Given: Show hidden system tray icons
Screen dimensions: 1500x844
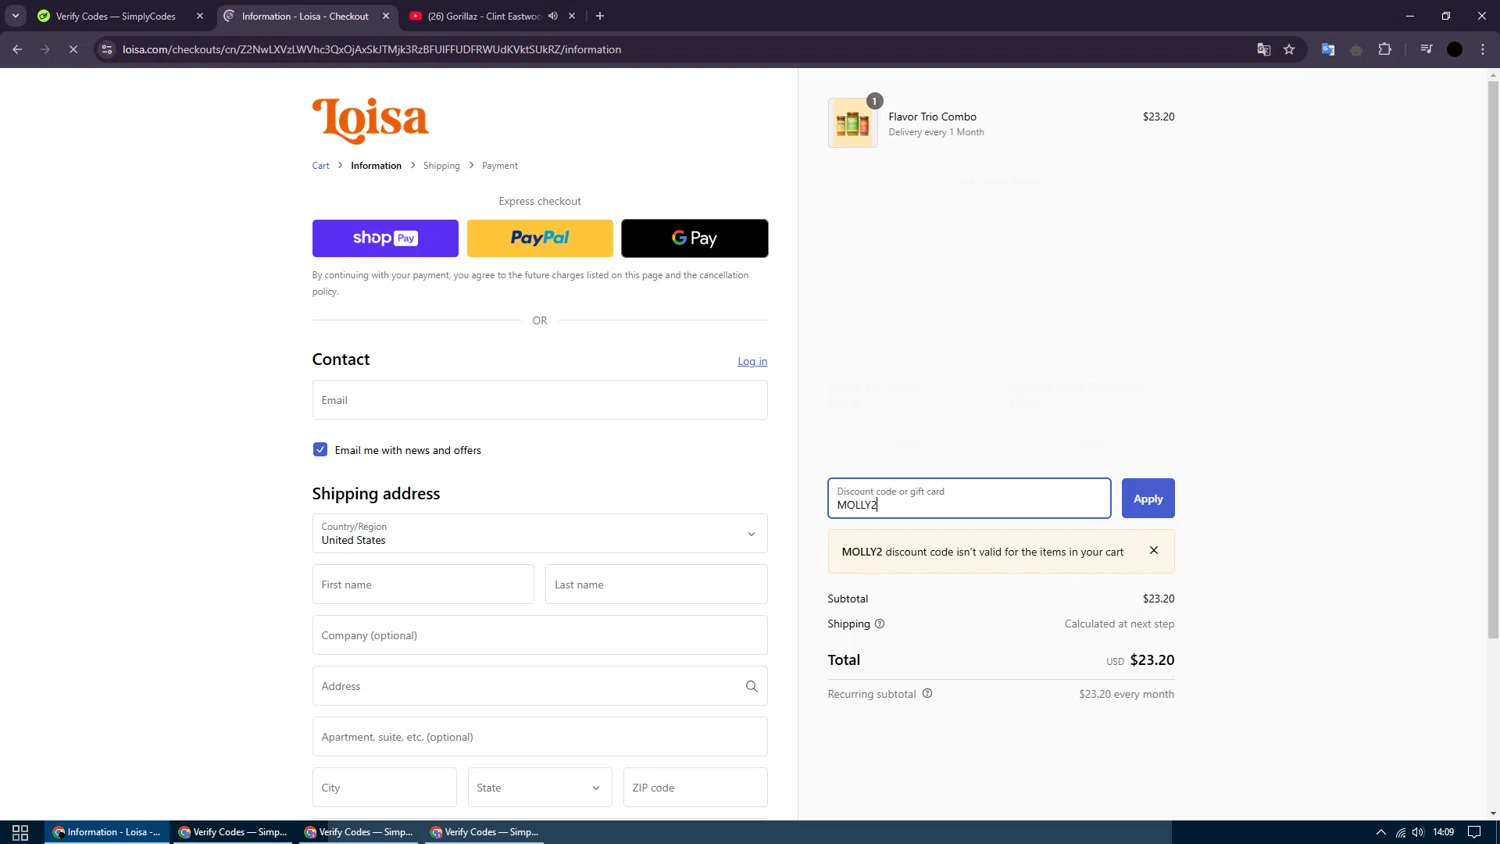Looking at the screenshot, I should point(1381,832).
